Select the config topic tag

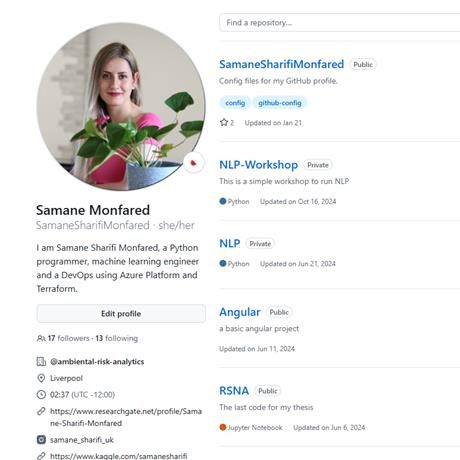coord(235,103)
